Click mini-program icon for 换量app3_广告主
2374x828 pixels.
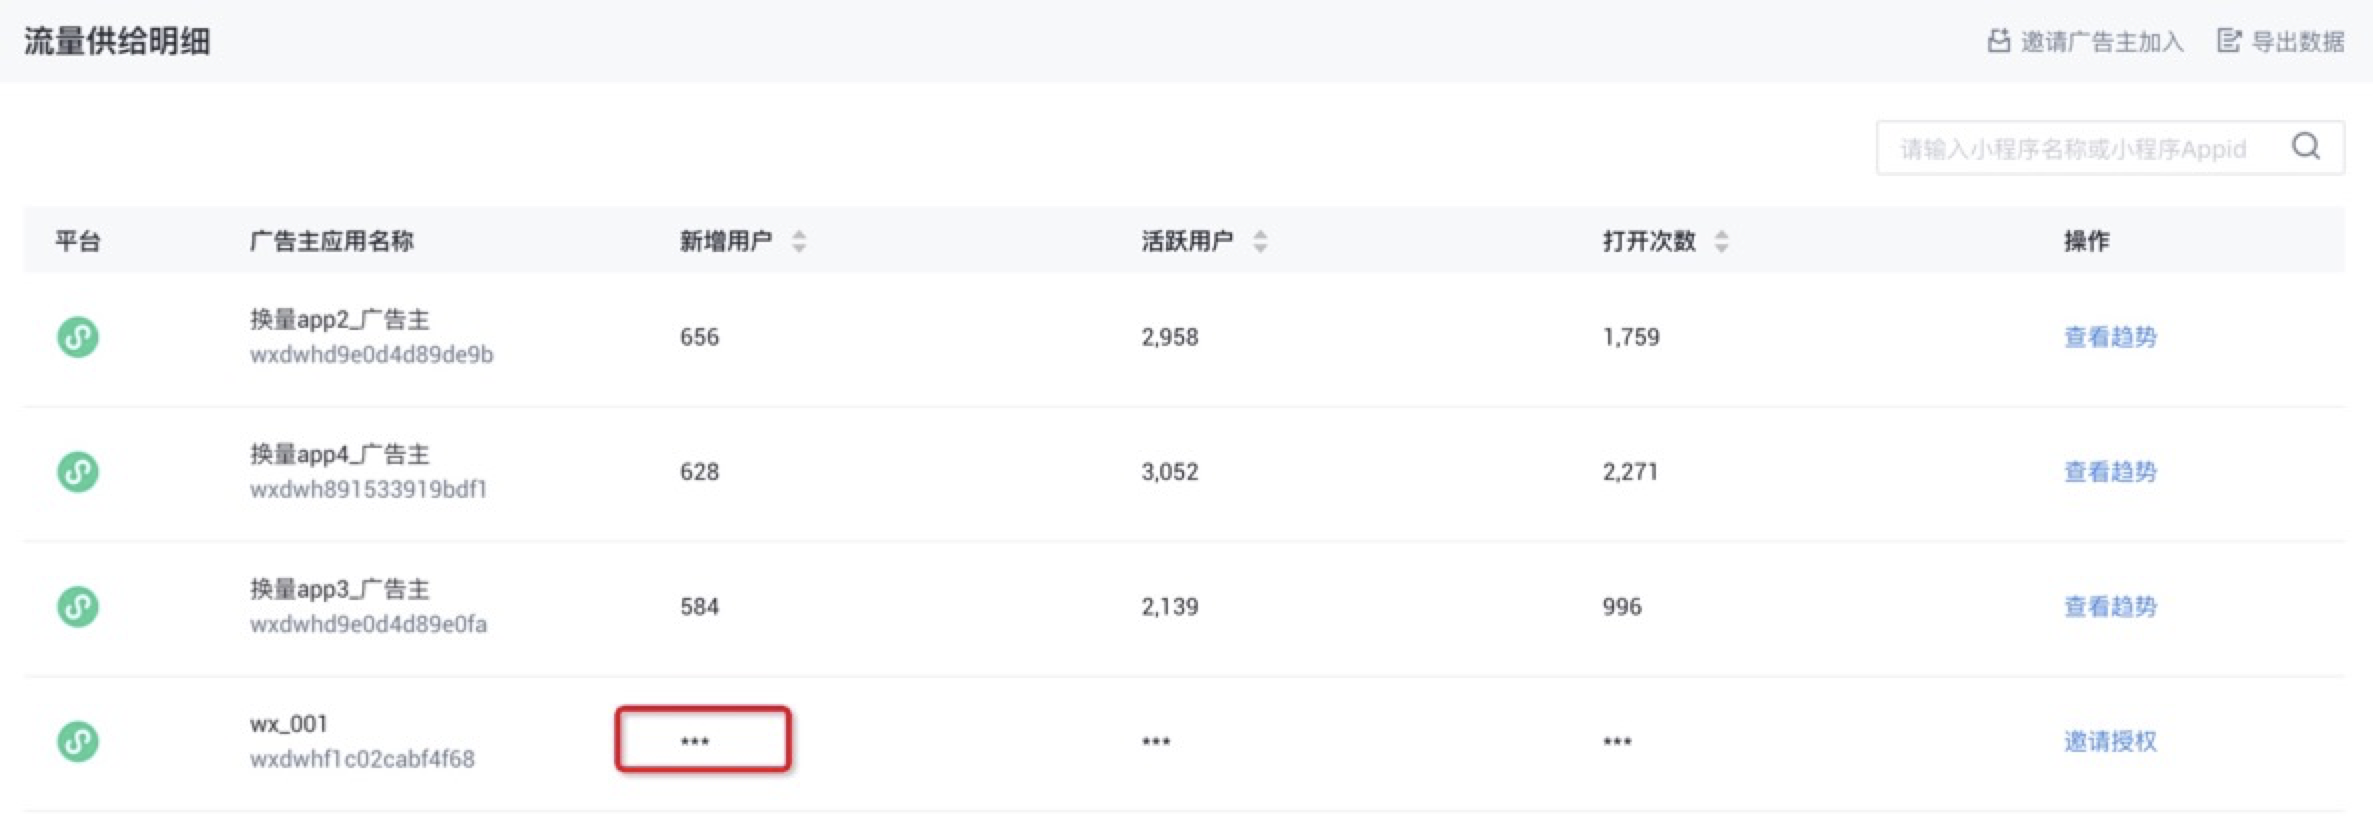[78, 607]
